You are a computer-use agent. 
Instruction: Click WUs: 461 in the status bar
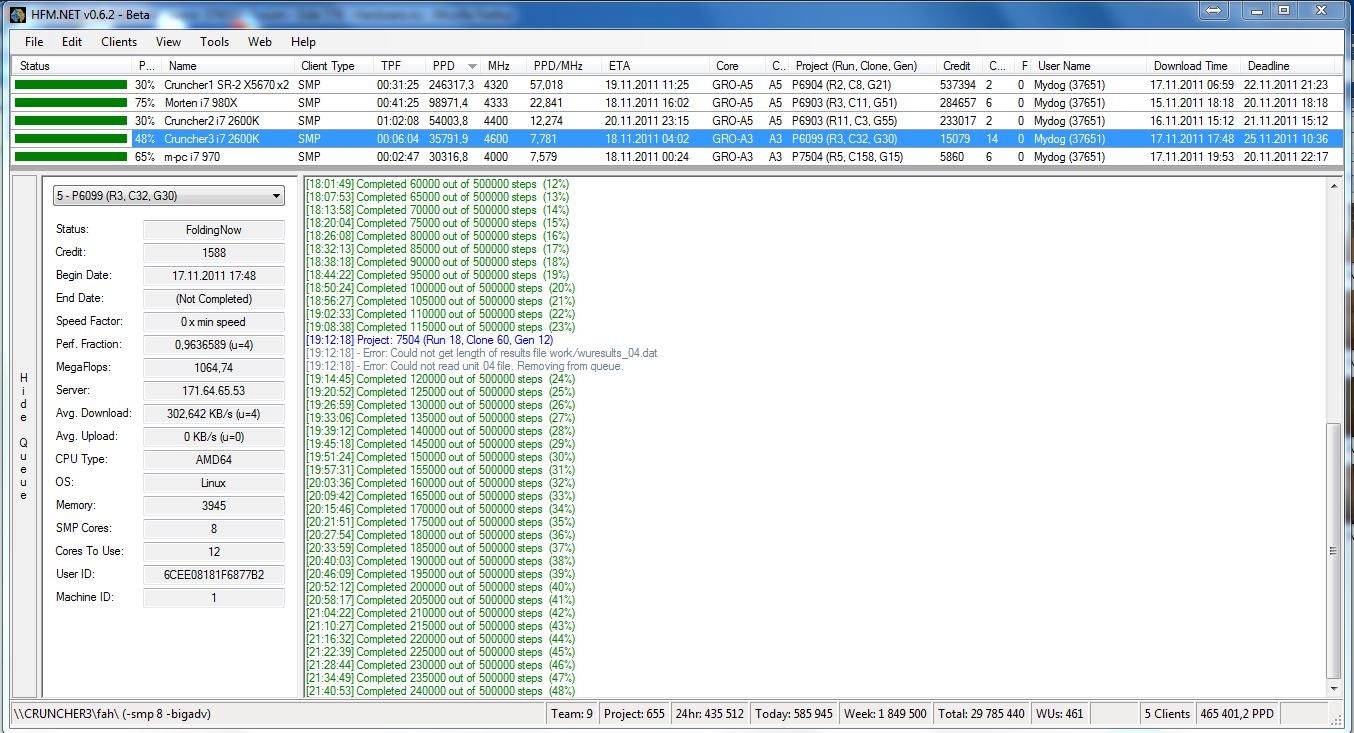pos(1060,714)
